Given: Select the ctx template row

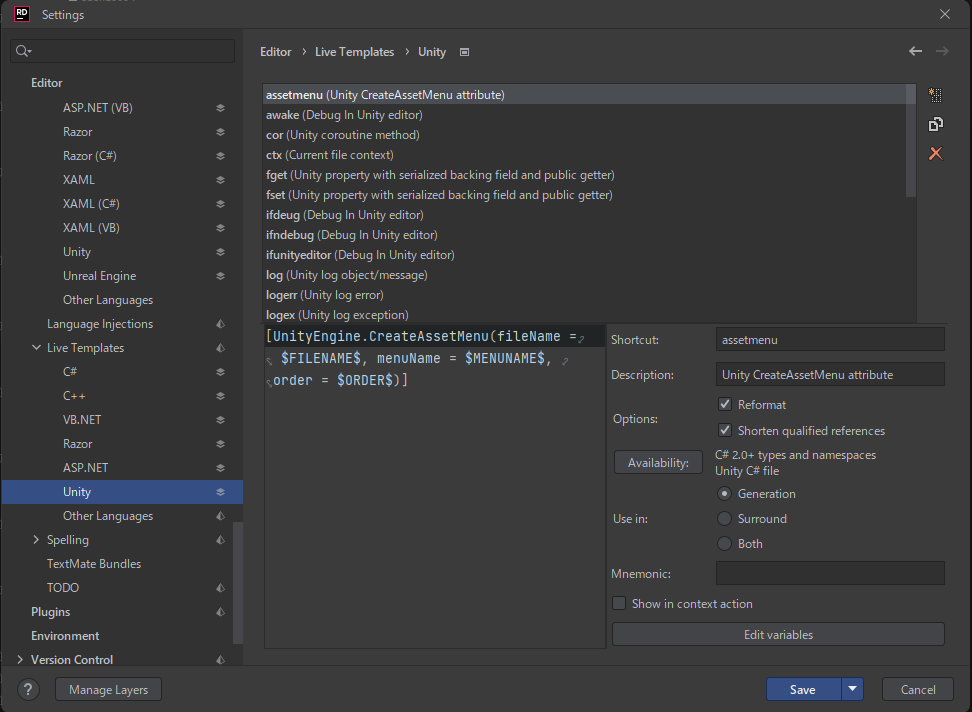Looking at the screenshot, I should tap(585, 155).
